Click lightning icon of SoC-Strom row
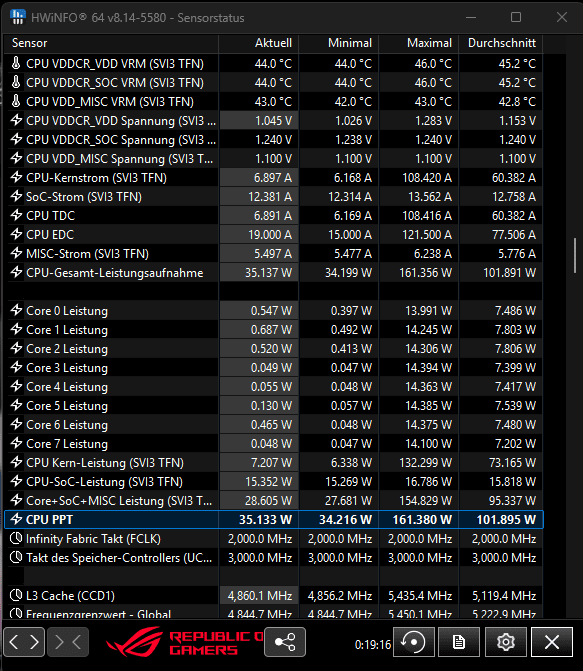This screenshot has width=583, height=671. coord(16,196)
